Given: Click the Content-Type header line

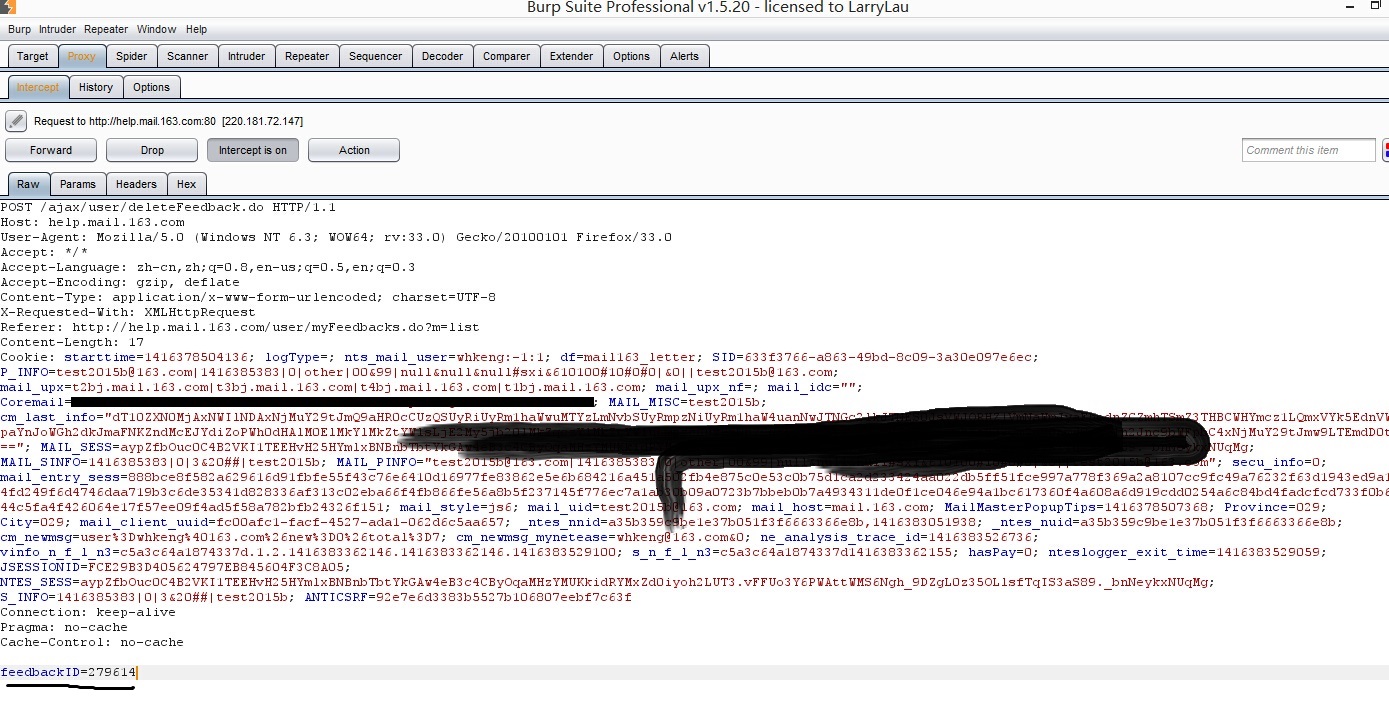Looking at the screenshot, I should [x=248, y=297].
